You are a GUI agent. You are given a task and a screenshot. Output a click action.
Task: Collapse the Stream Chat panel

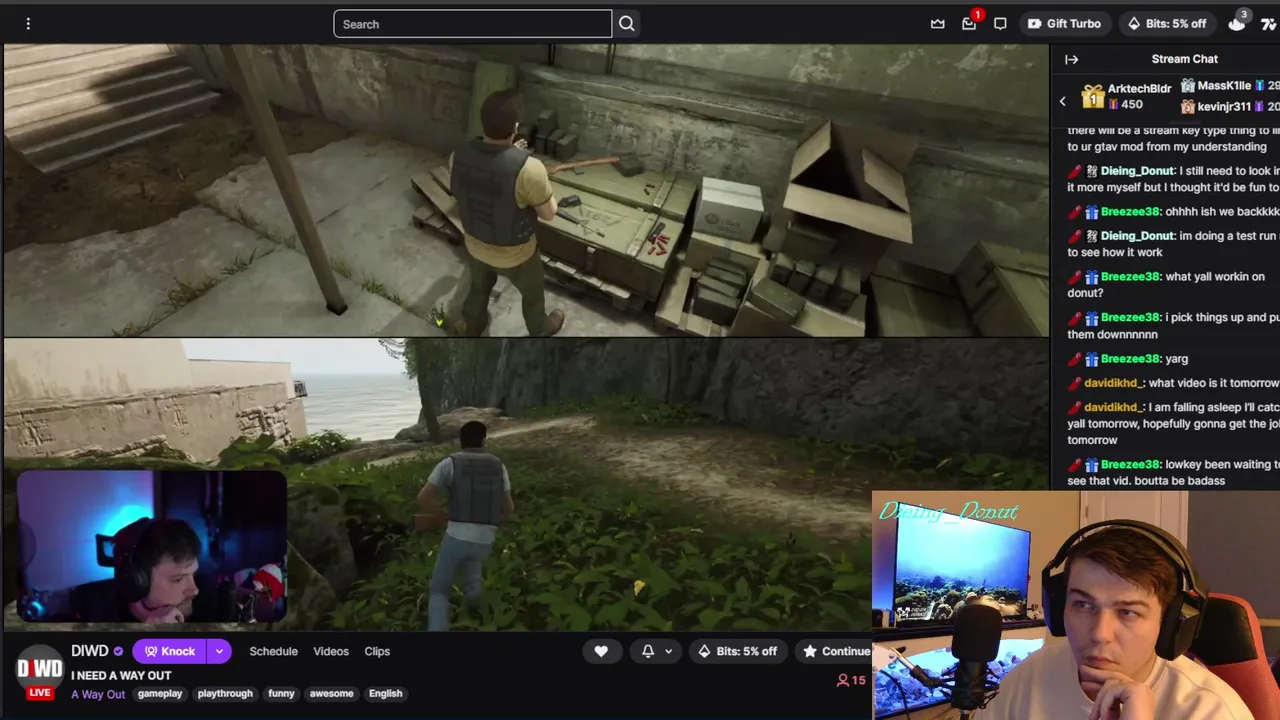1071,59
